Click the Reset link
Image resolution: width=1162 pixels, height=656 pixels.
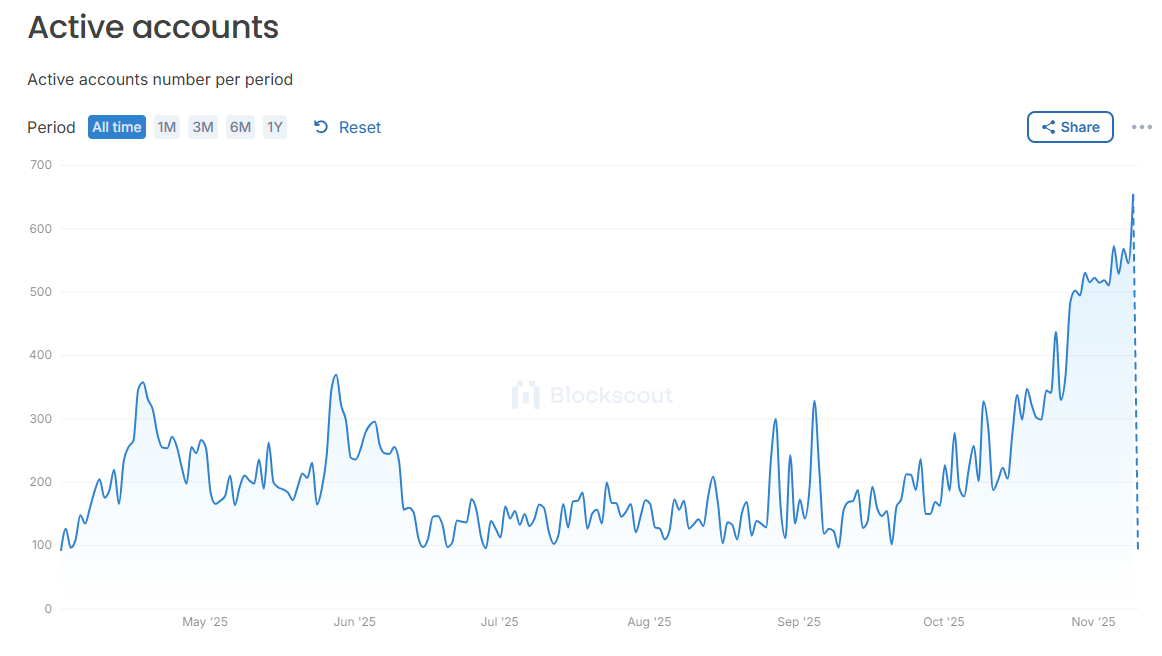[360, 127]
